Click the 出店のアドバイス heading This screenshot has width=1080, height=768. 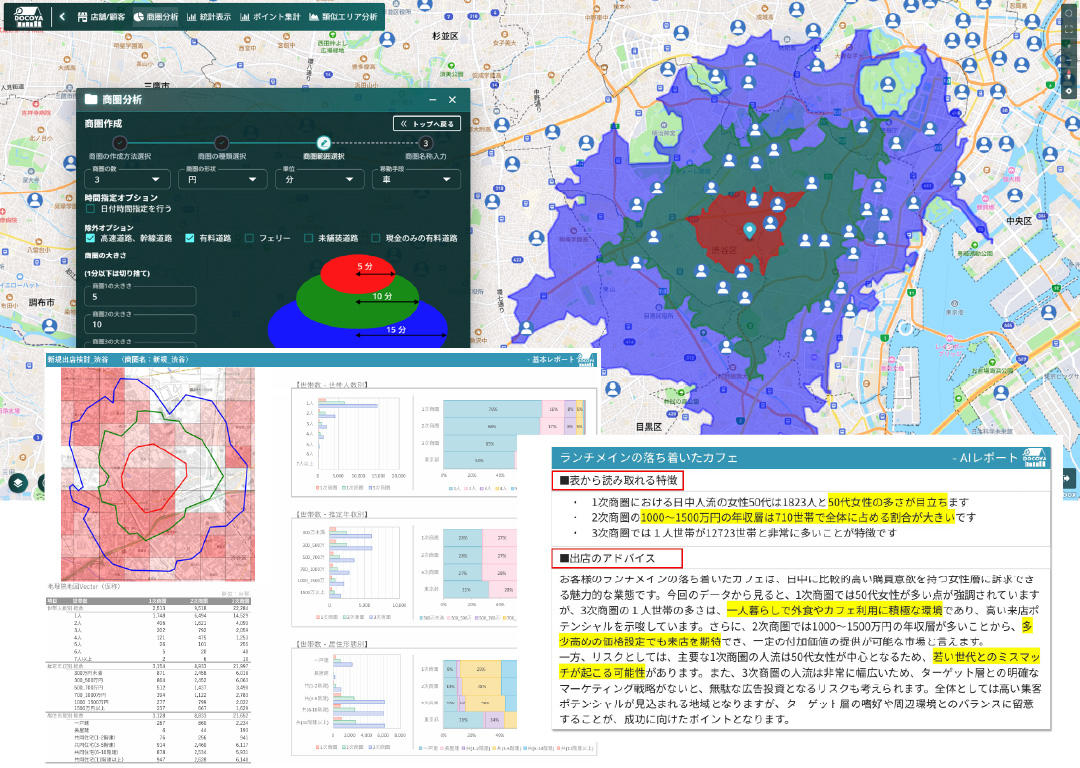click(x=617, y=558)
